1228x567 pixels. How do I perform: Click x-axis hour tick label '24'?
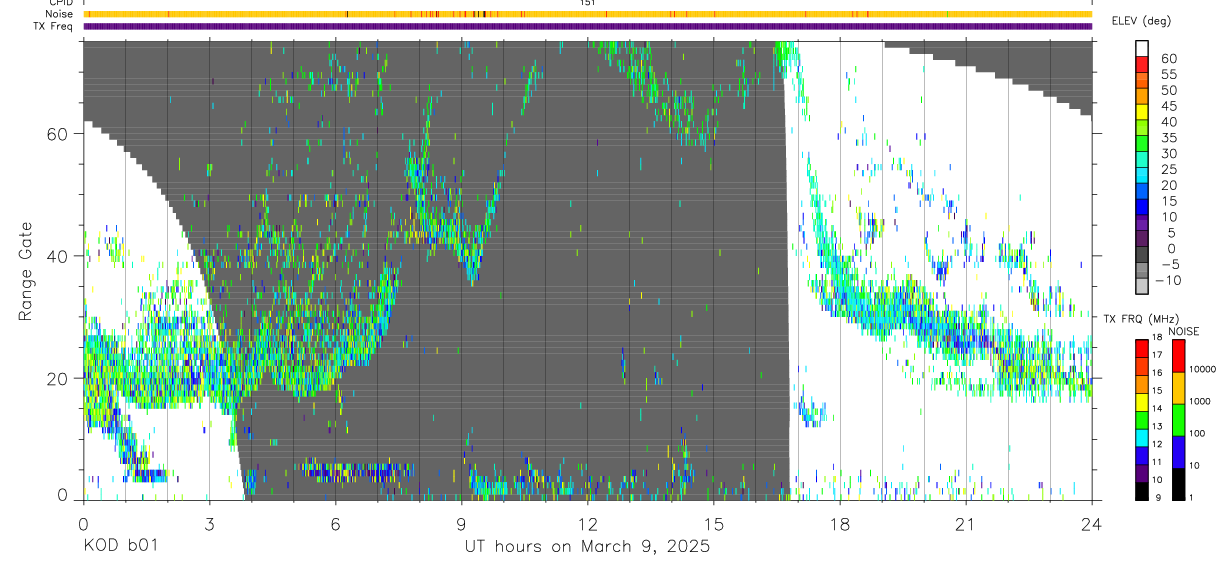pyautogui.click(x=1092, y=523)
